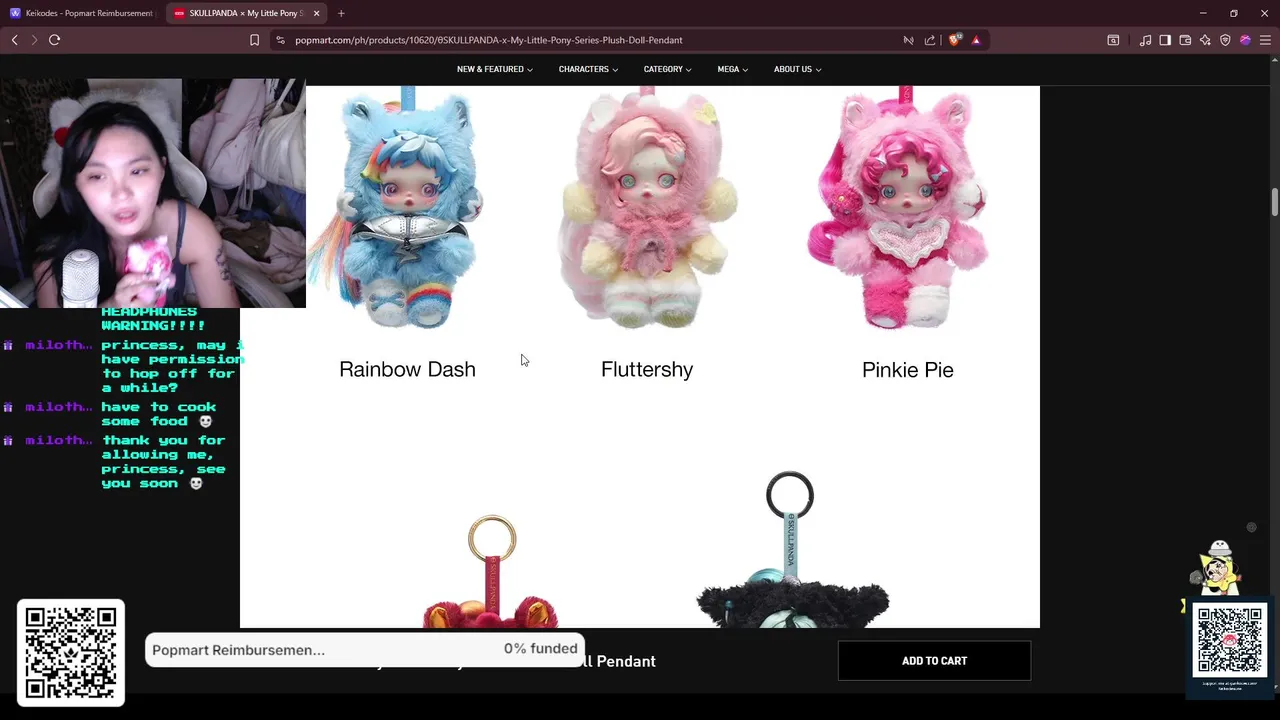Open the browser profile avatar

click(1245, 40)
